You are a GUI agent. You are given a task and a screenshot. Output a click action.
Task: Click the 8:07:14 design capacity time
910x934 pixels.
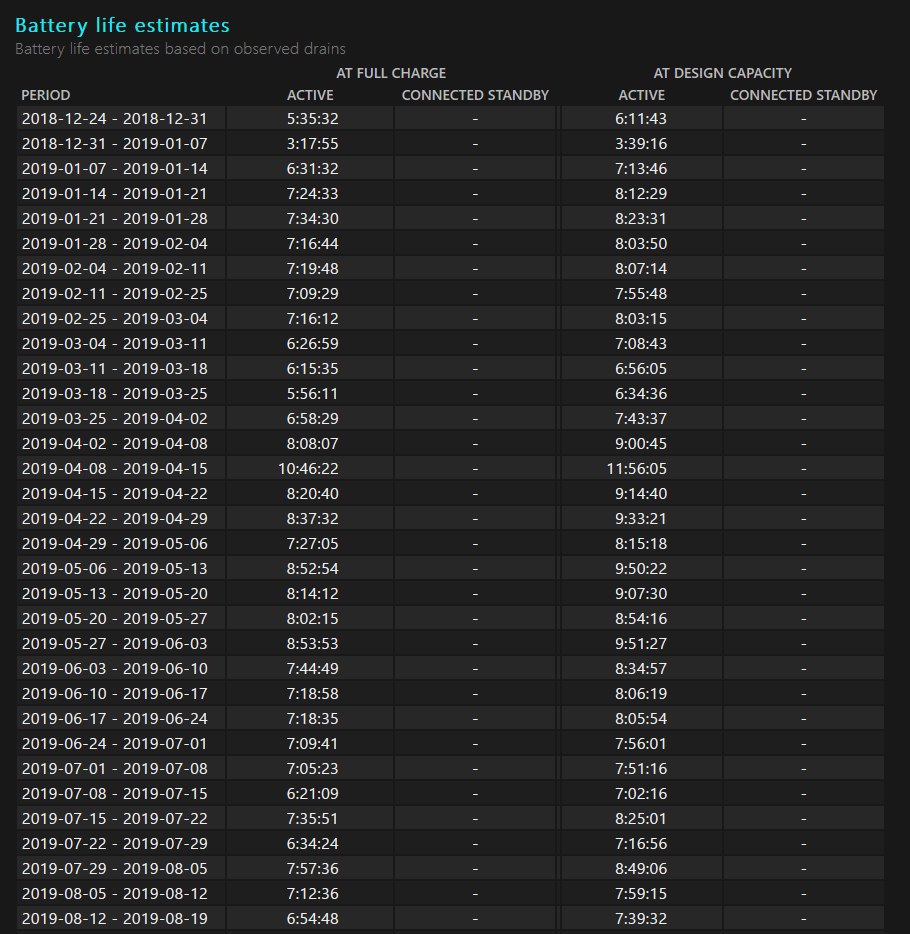pos(641,269)
